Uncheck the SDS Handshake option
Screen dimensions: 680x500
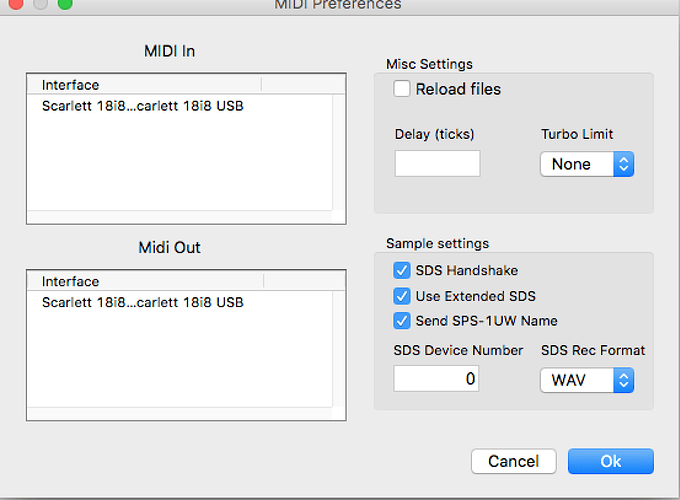click(402, 270)
